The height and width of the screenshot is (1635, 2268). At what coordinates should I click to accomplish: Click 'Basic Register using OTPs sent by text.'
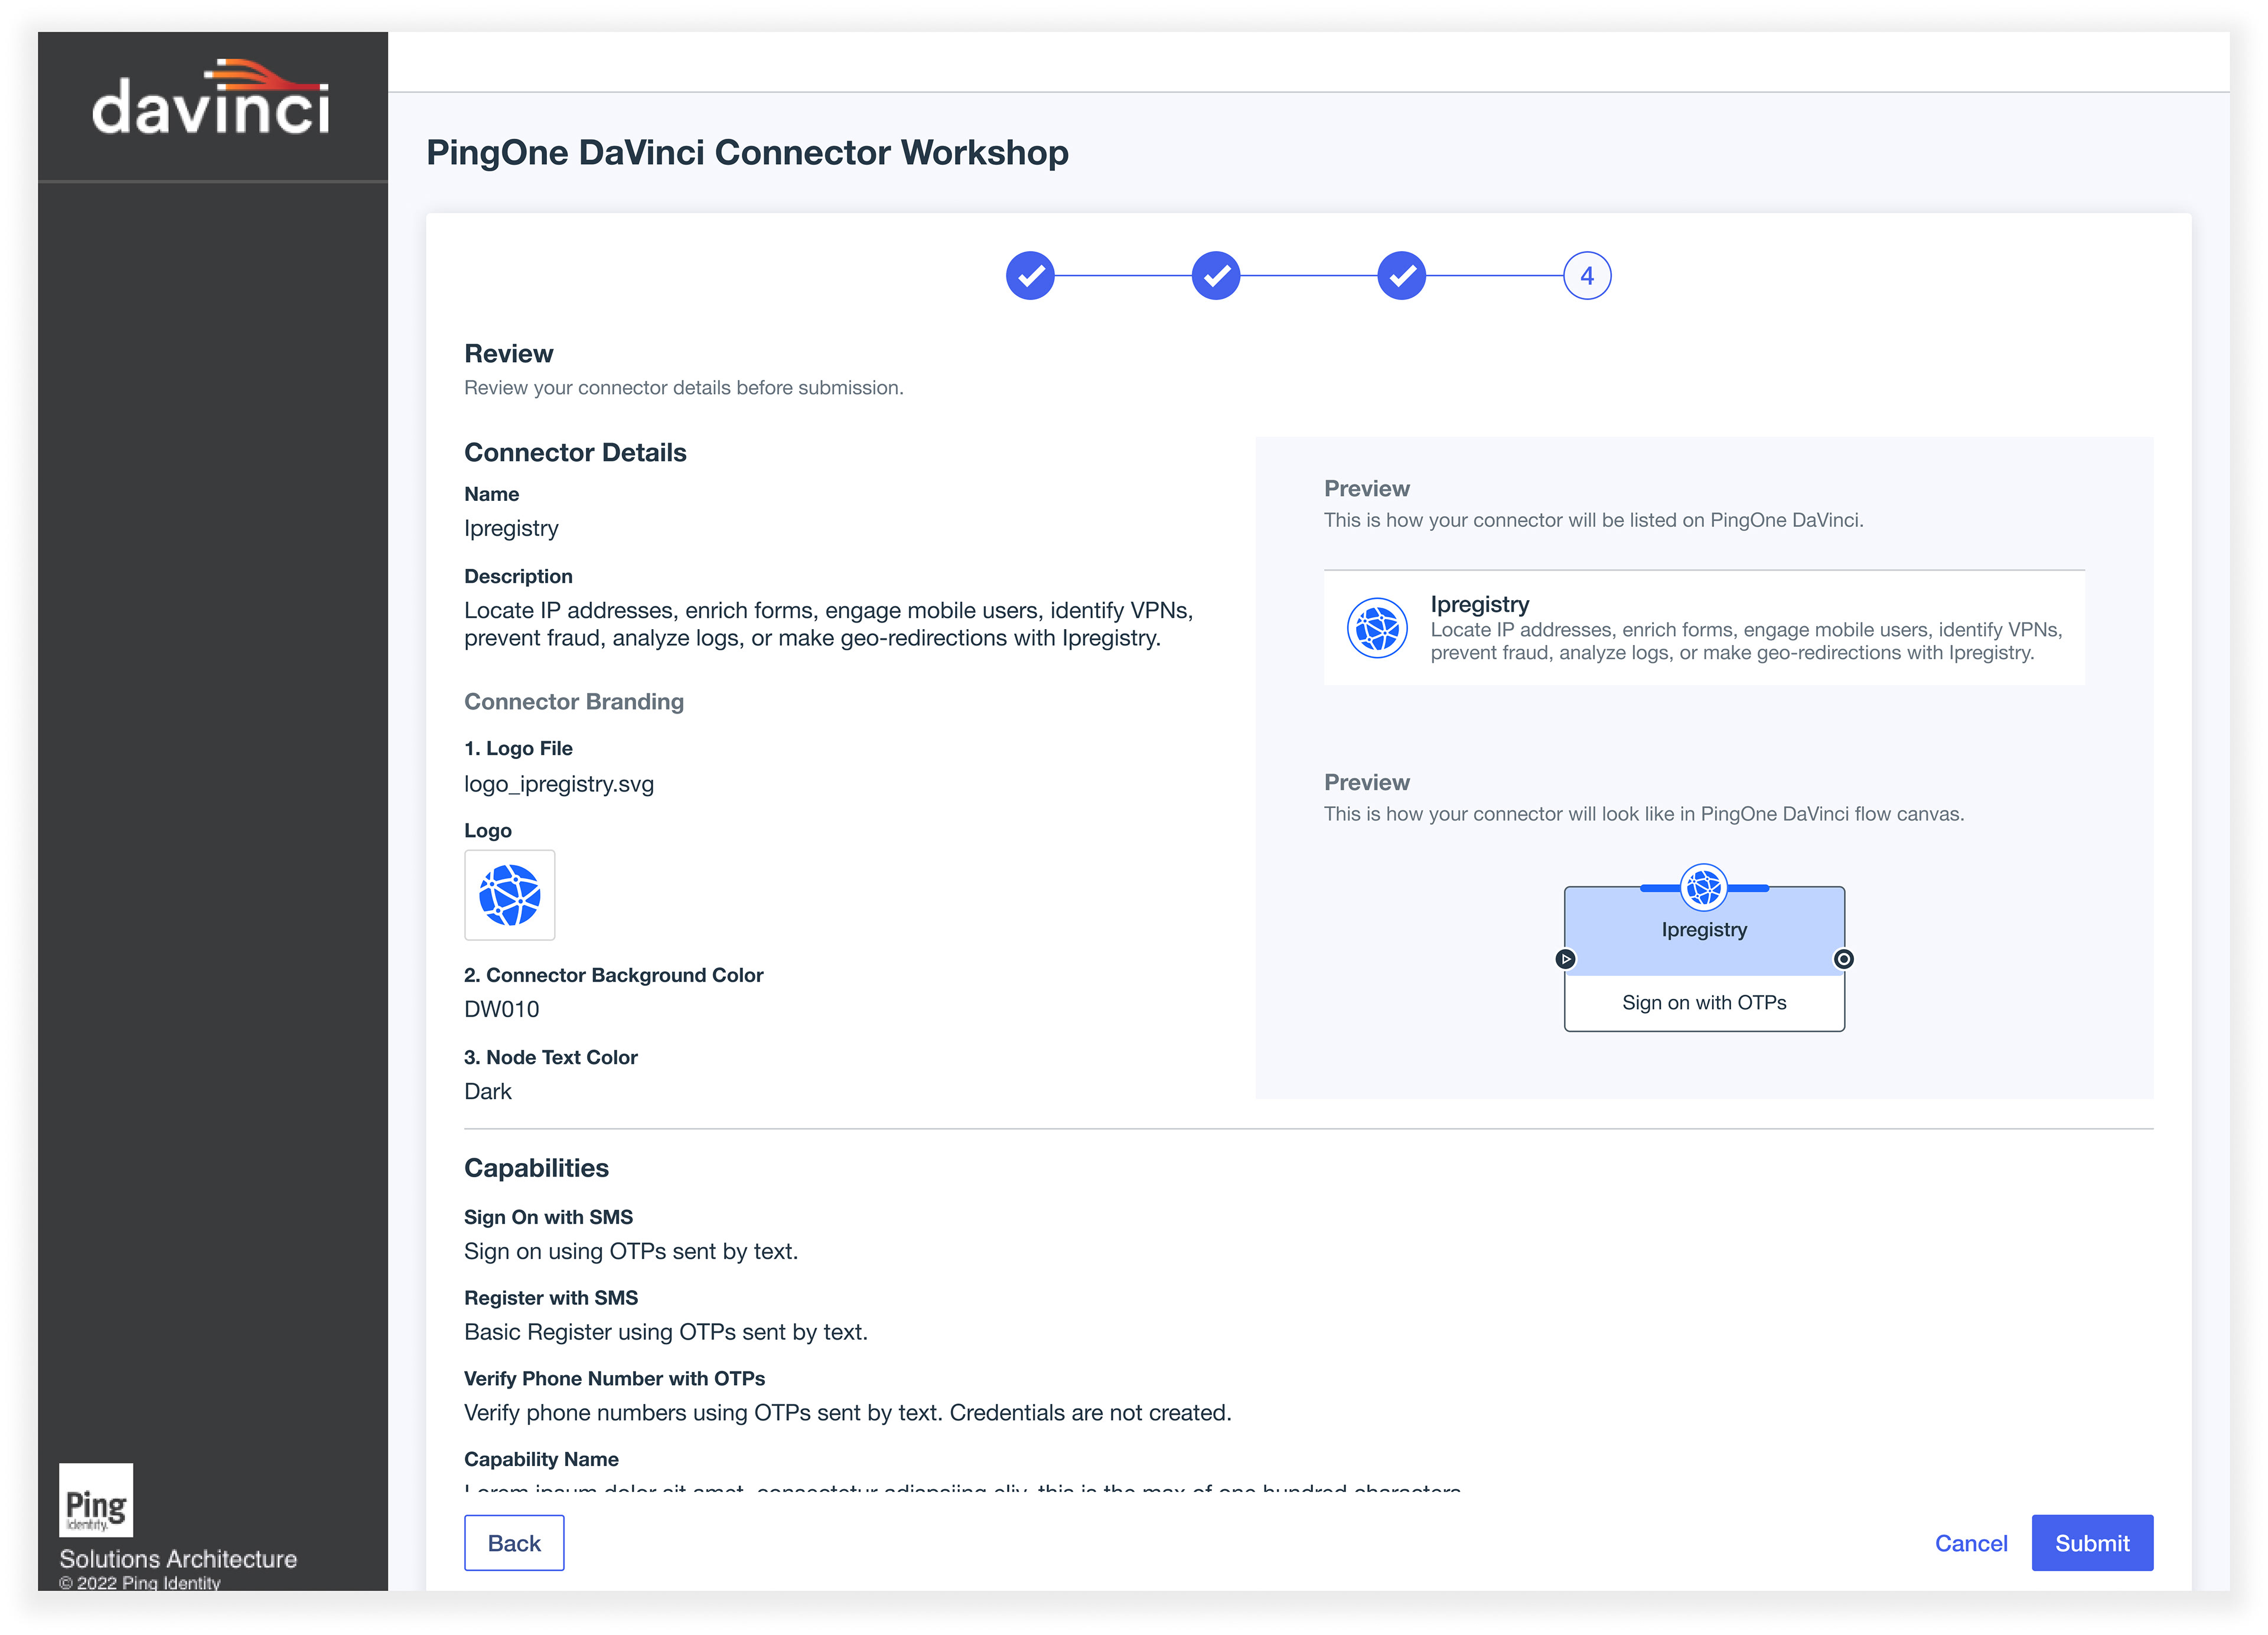666,1332
